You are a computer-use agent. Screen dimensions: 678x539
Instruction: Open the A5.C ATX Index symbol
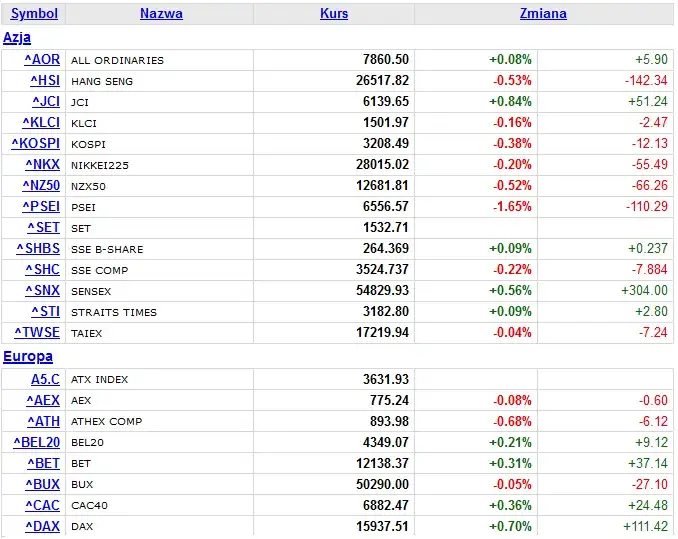(x=45, y=380)
